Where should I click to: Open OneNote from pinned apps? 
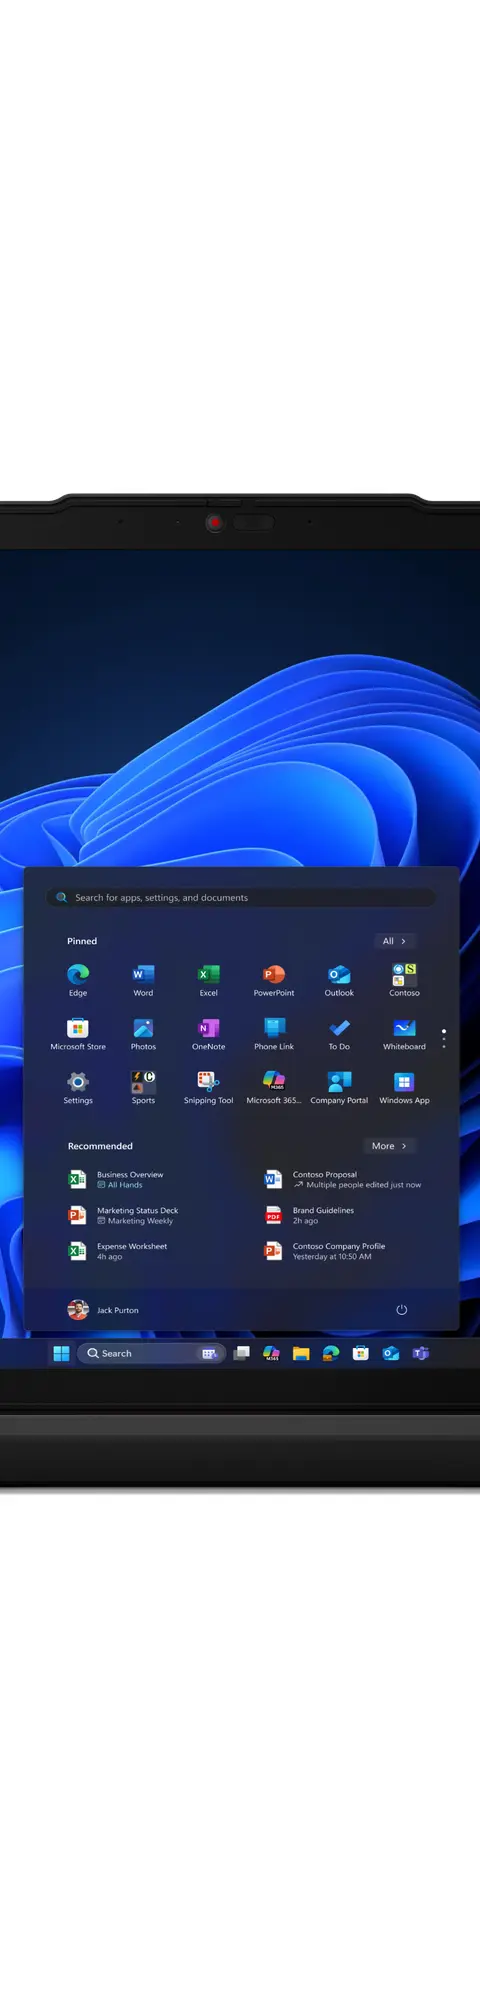208,1033
